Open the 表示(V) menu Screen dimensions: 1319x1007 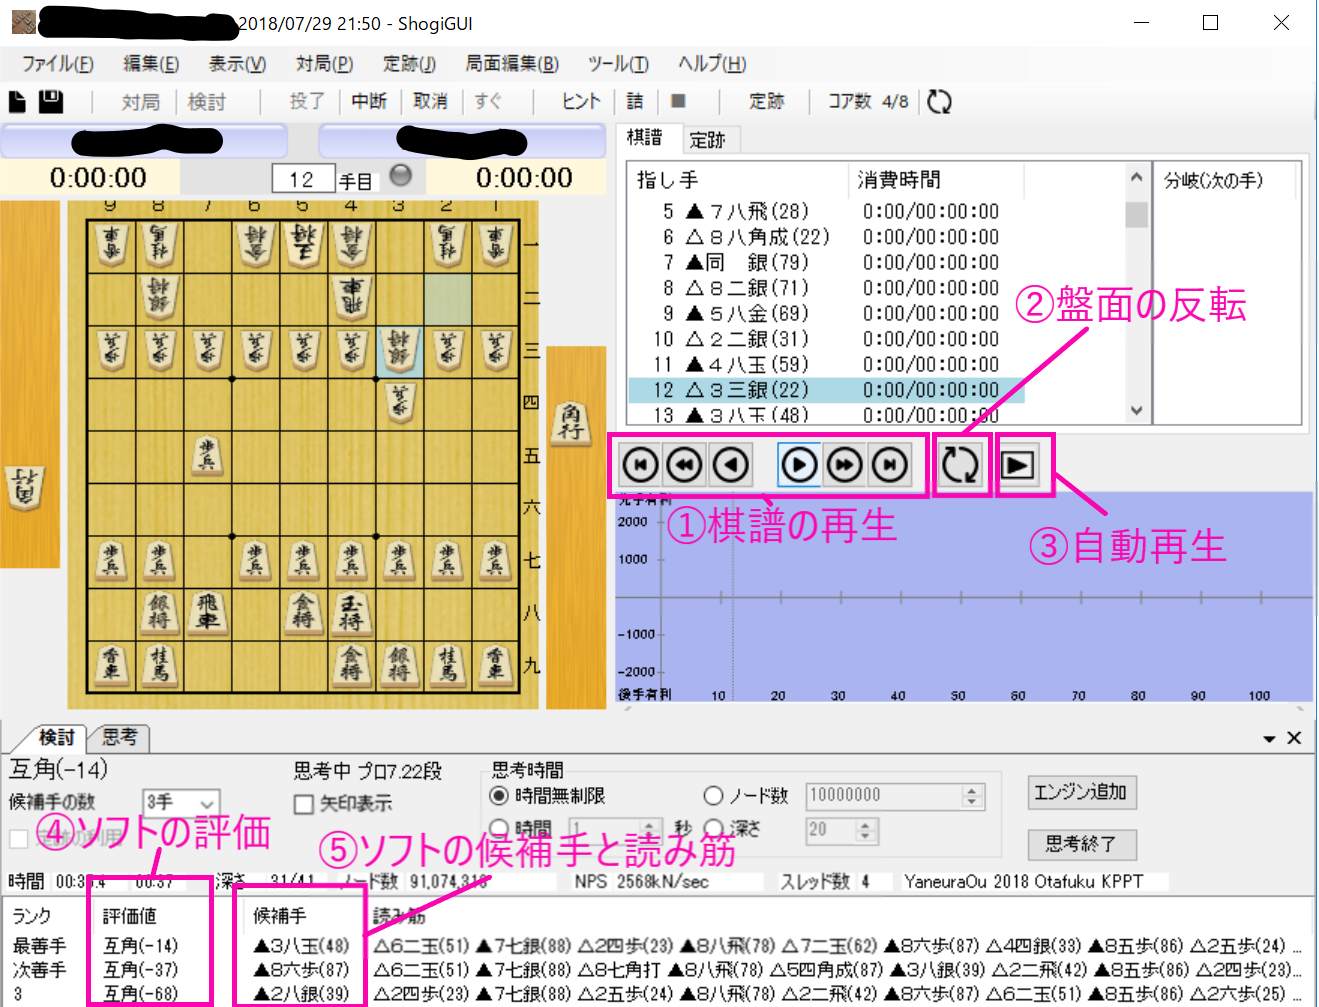[237, 64]
